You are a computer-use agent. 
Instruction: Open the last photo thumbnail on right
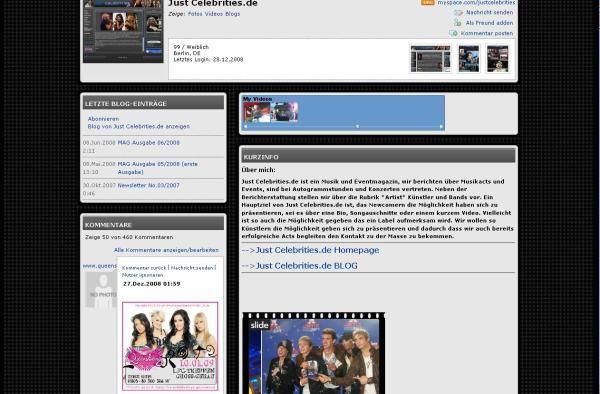497,59
